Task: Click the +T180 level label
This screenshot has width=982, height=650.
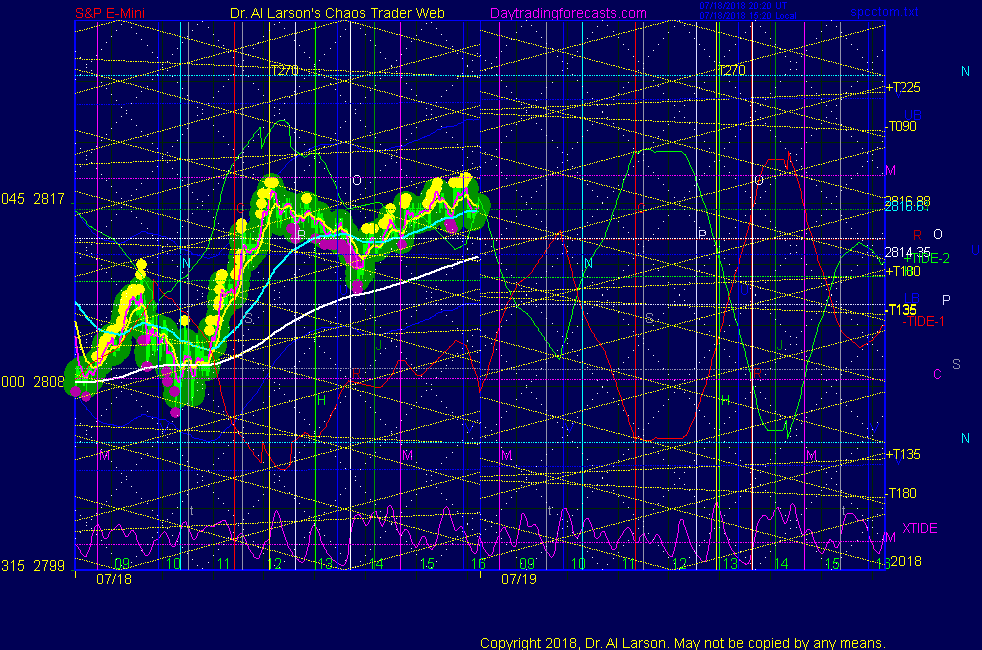Action: click(903, 271)
